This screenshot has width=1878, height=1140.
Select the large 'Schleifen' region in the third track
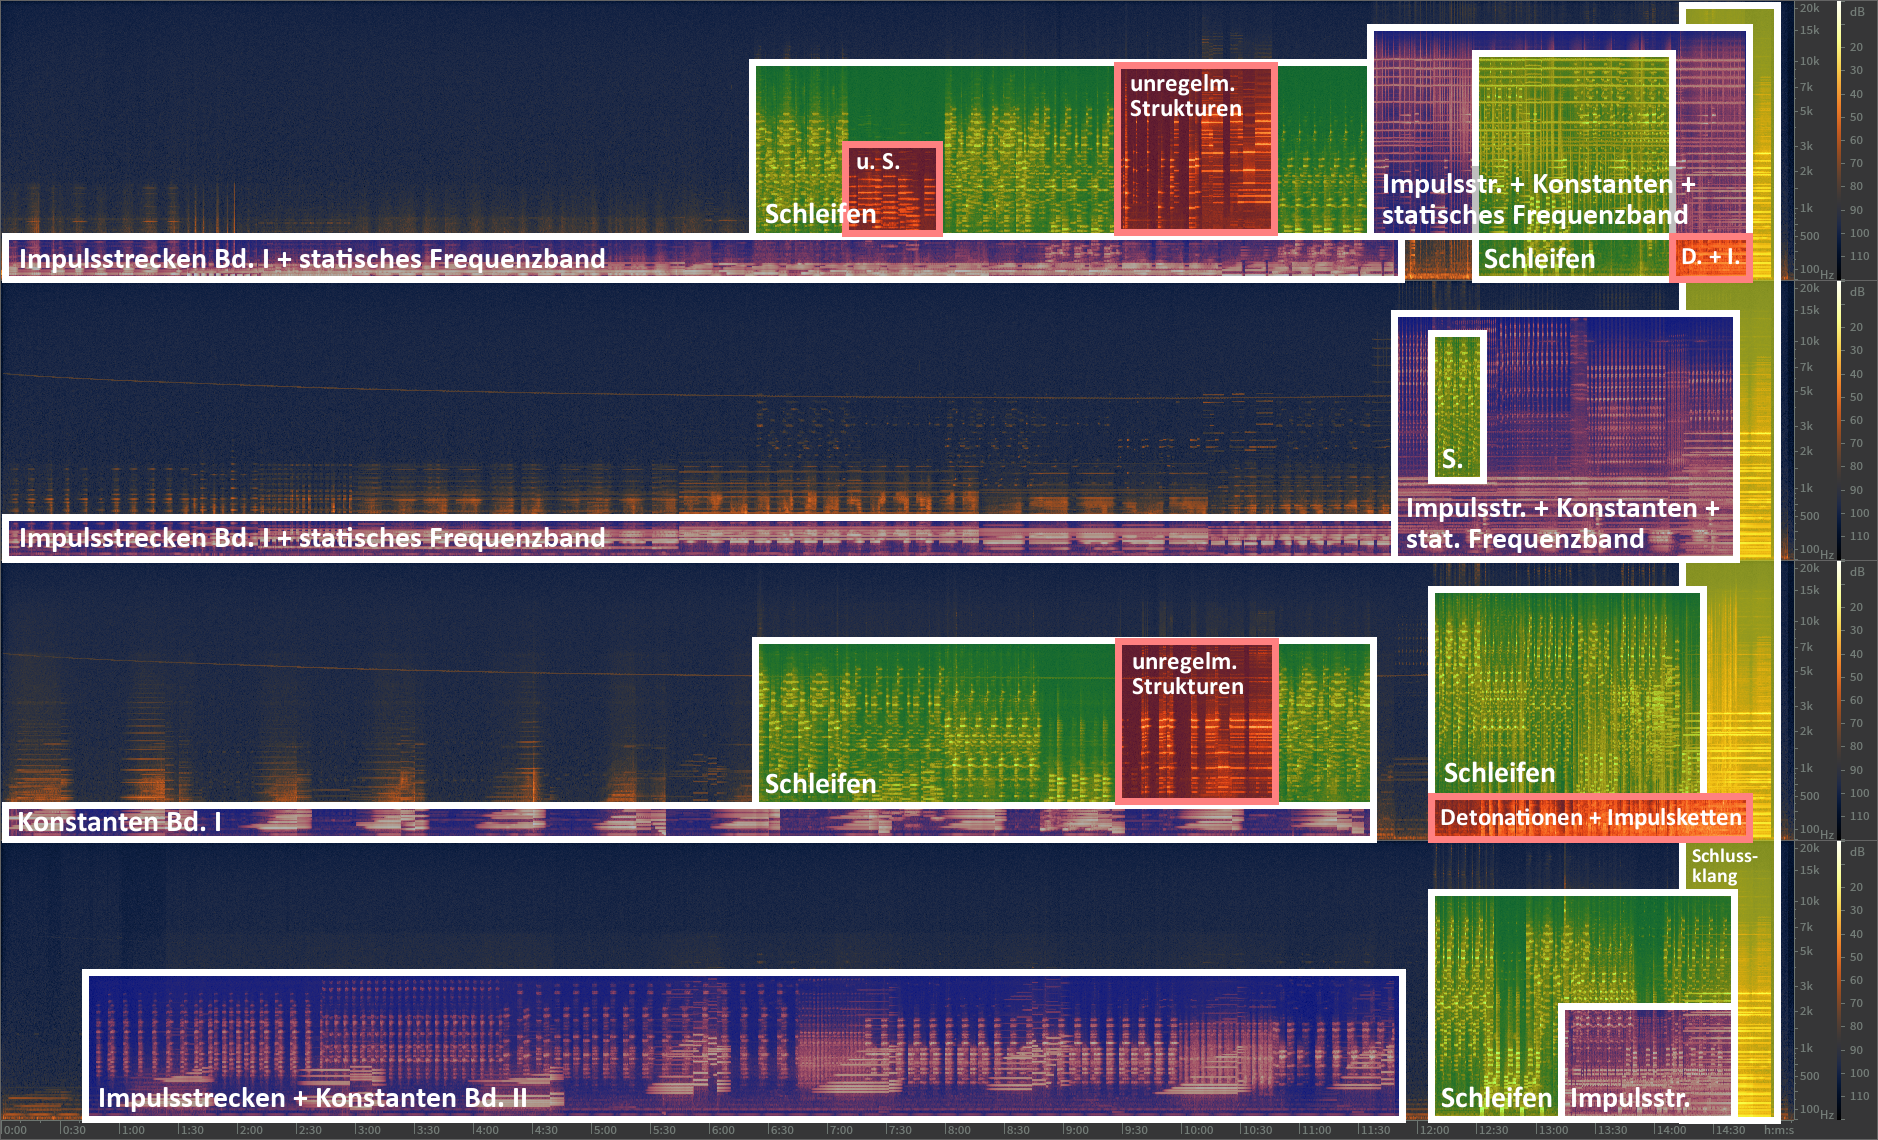pyautogui.click(x=935, y=722)
